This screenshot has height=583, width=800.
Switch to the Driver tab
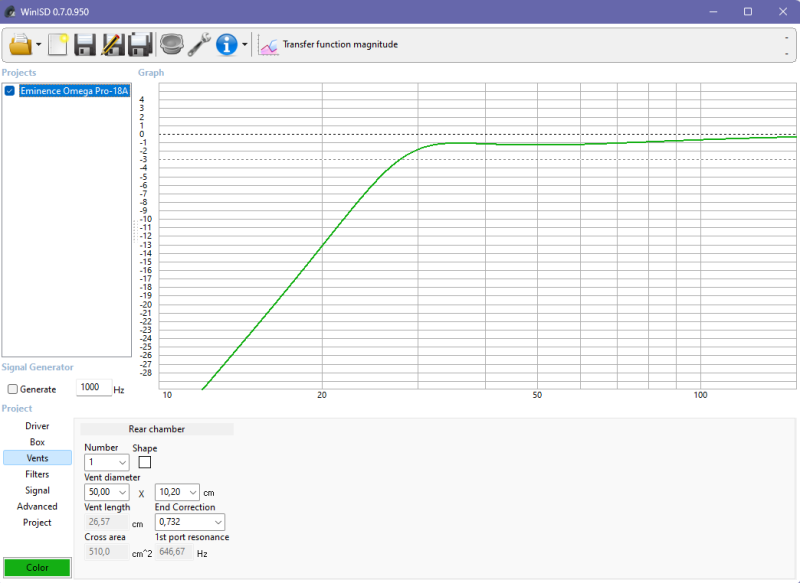[37, 426]
